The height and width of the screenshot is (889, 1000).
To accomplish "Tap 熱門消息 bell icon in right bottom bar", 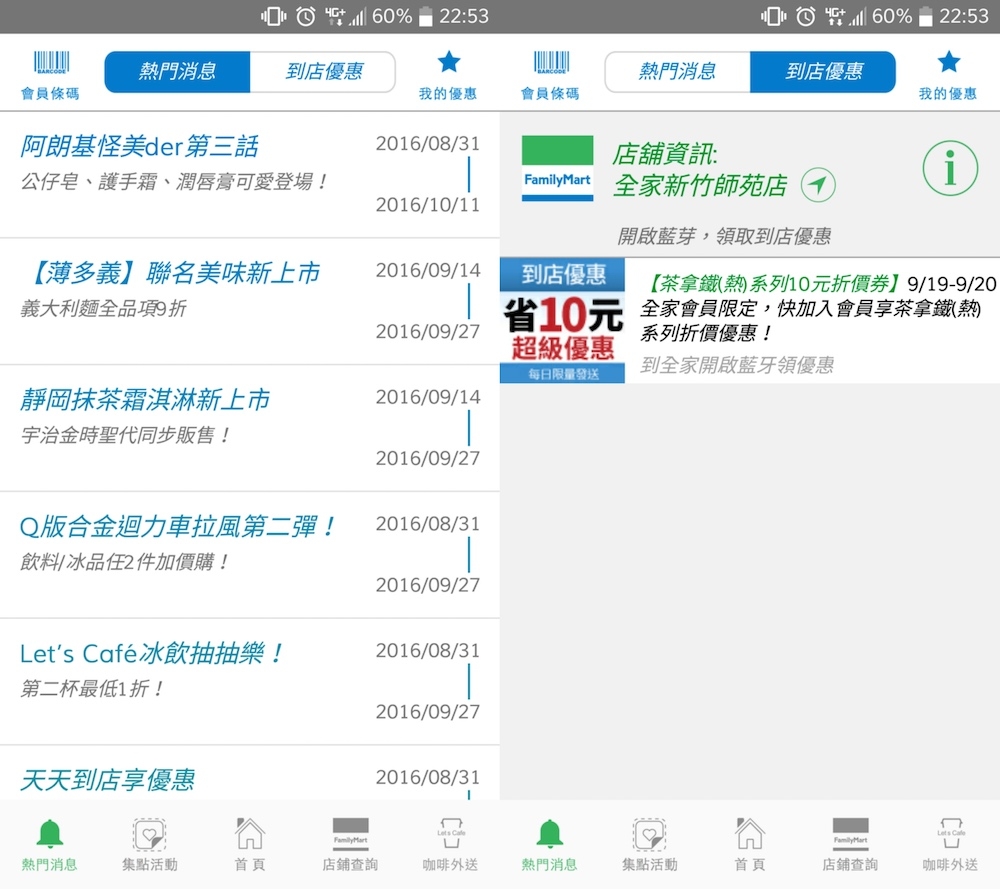I will [550, 834].
